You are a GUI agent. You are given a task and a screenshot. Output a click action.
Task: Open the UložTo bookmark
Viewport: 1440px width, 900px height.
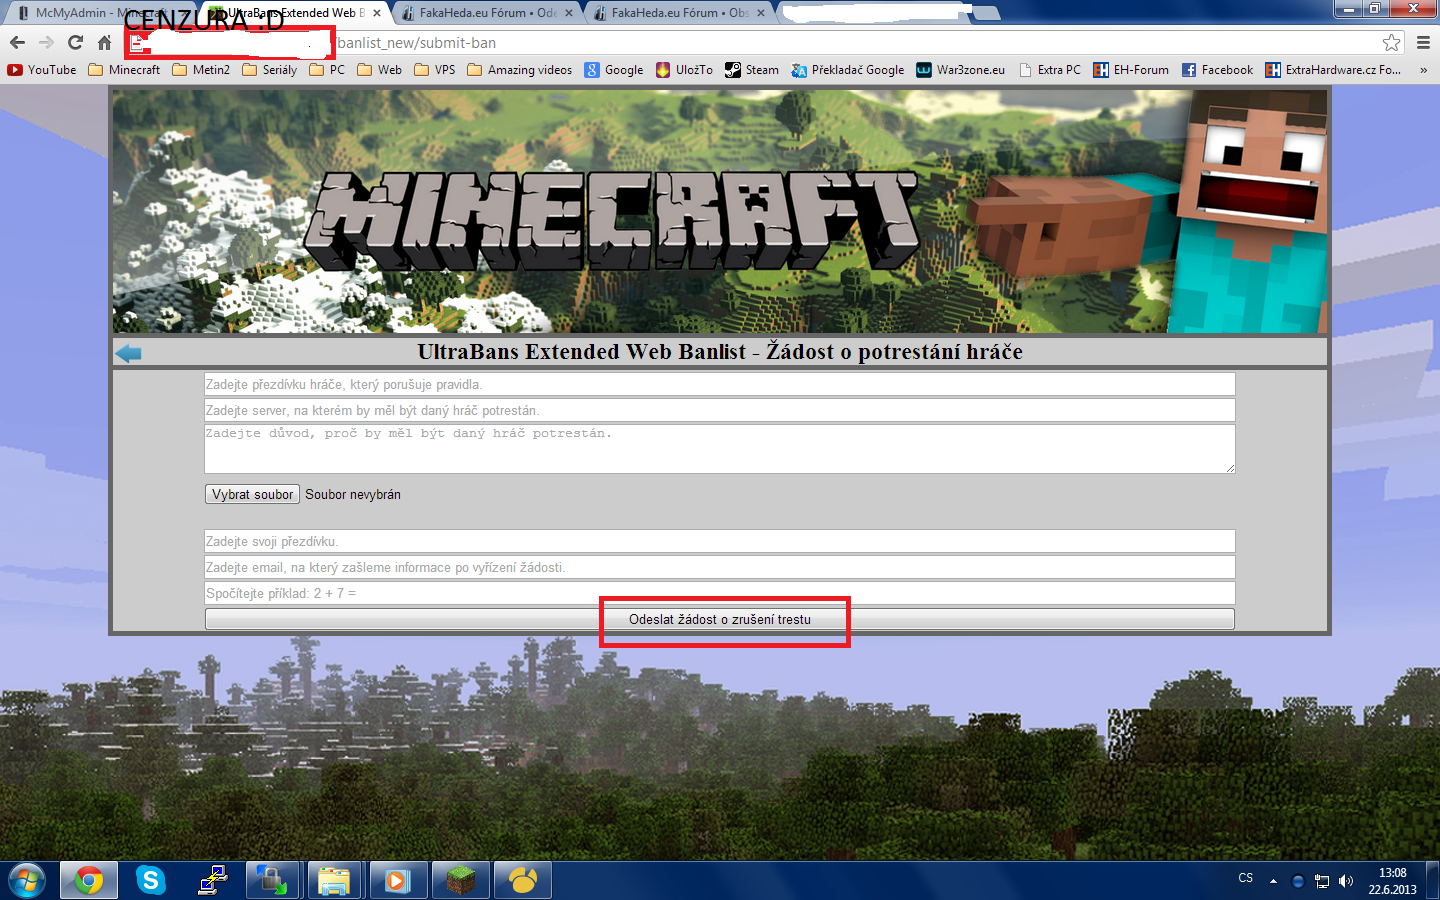click(x=684, y=70)
